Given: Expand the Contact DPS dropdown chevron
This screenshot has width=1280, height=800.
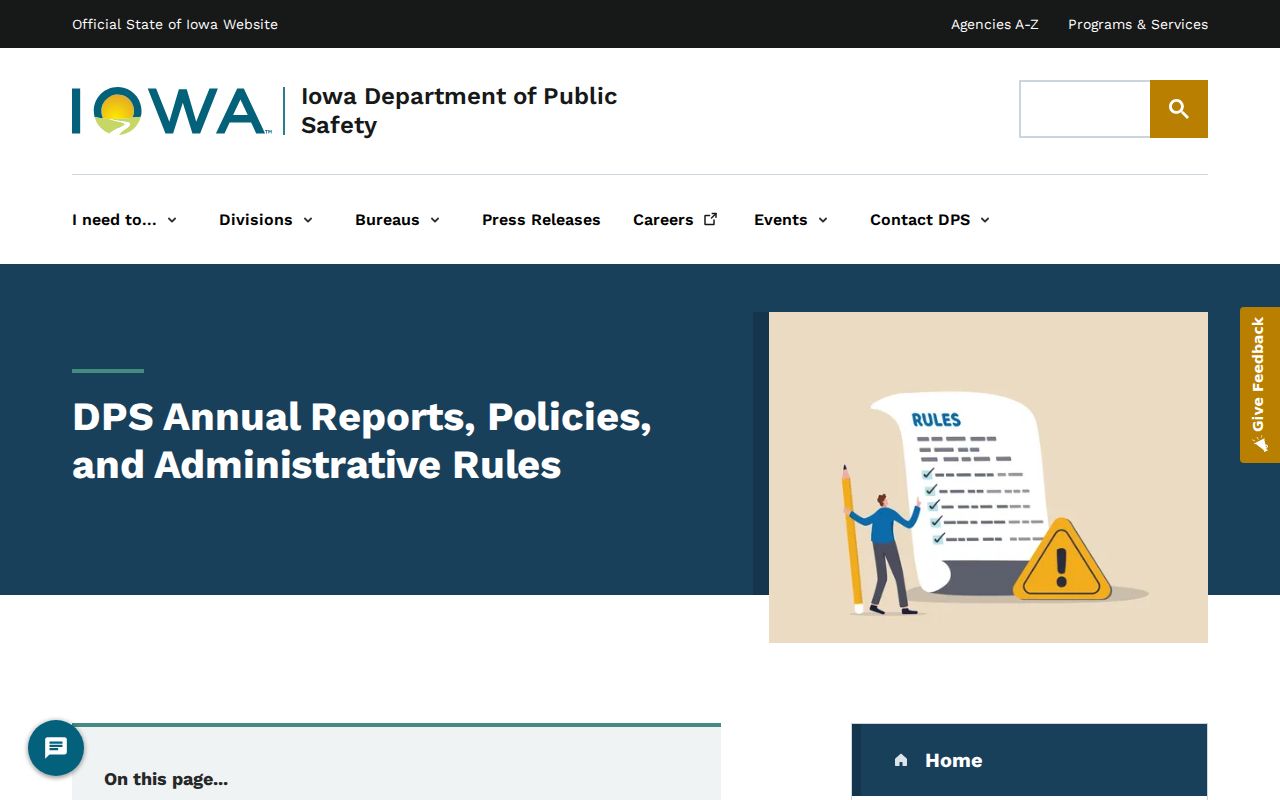Looking at the screenshot, I should click(985, 220).
